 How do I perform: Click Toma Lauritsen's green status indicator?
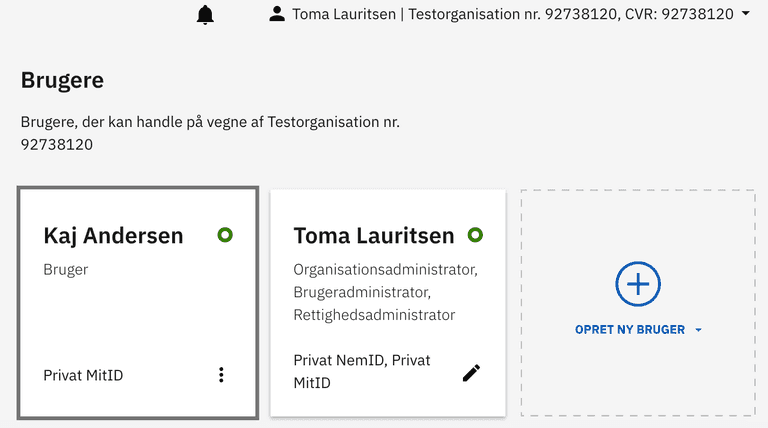tap(475, 235)
